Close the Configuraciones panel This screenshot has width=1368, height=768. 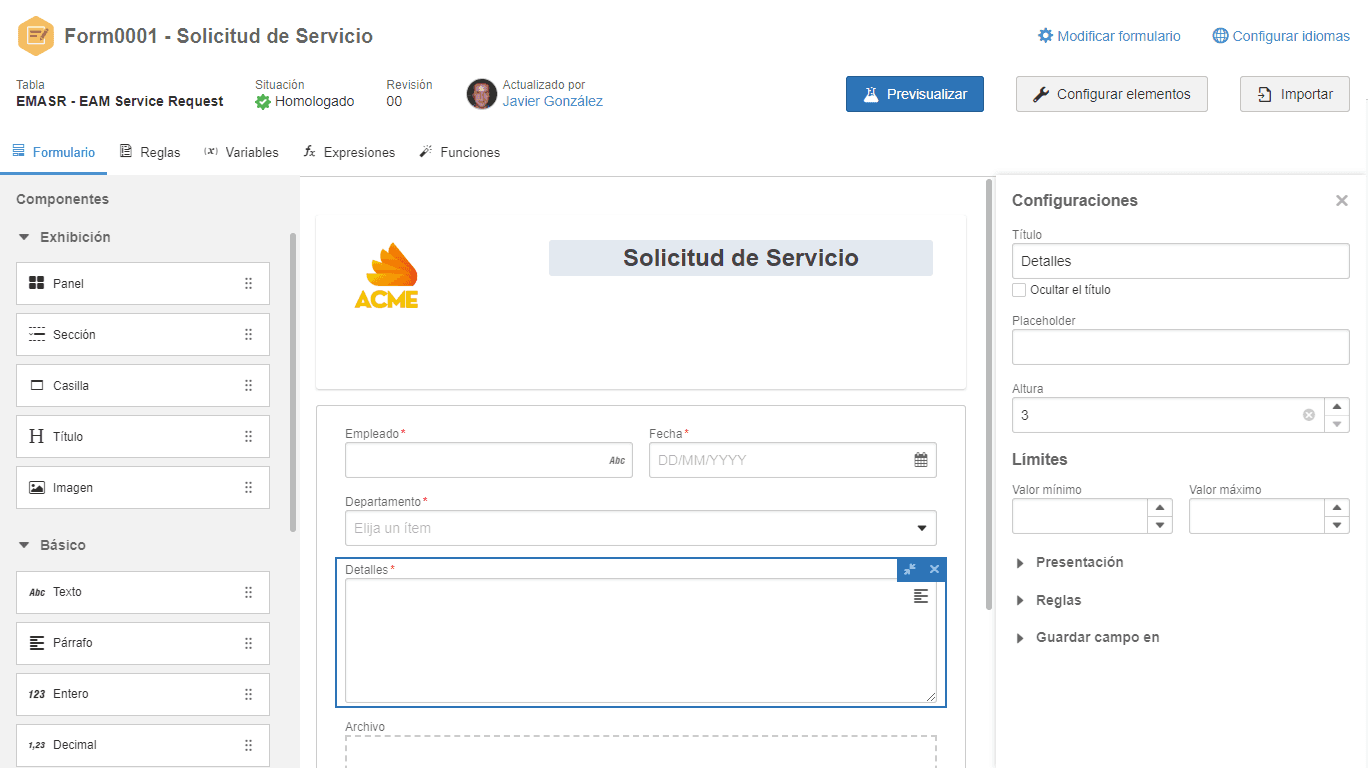(1342, 201)
